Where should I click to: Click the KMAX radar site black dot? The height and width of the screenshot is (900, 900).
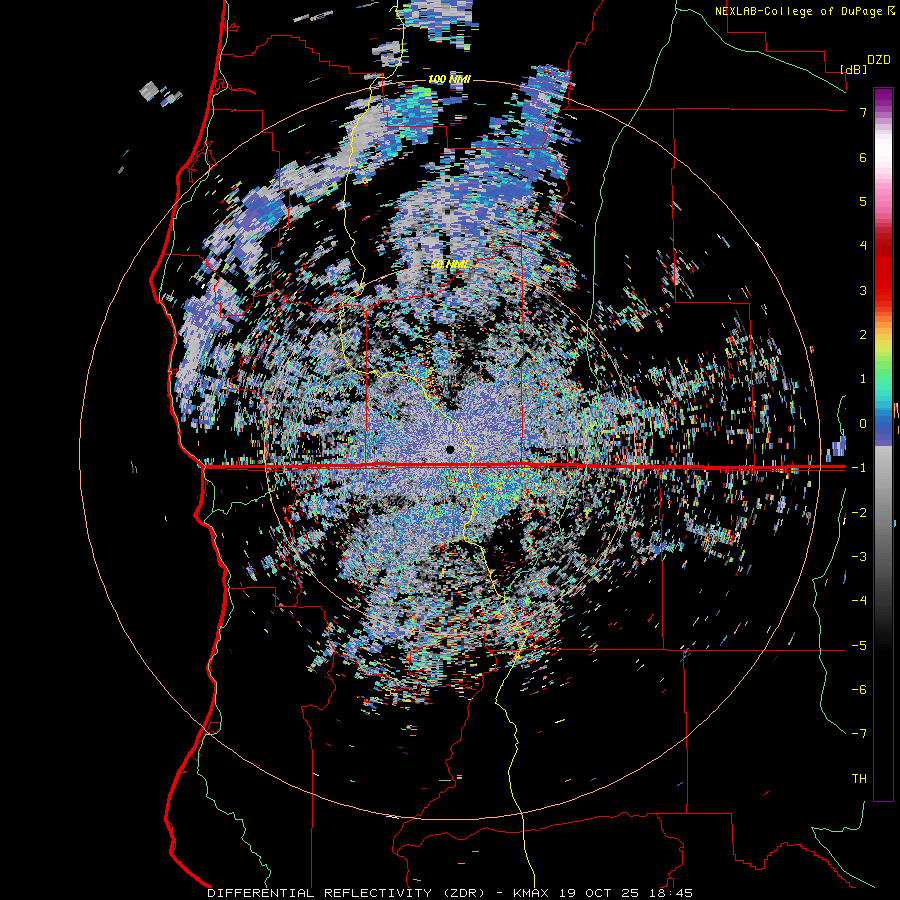tap(451, 449)
